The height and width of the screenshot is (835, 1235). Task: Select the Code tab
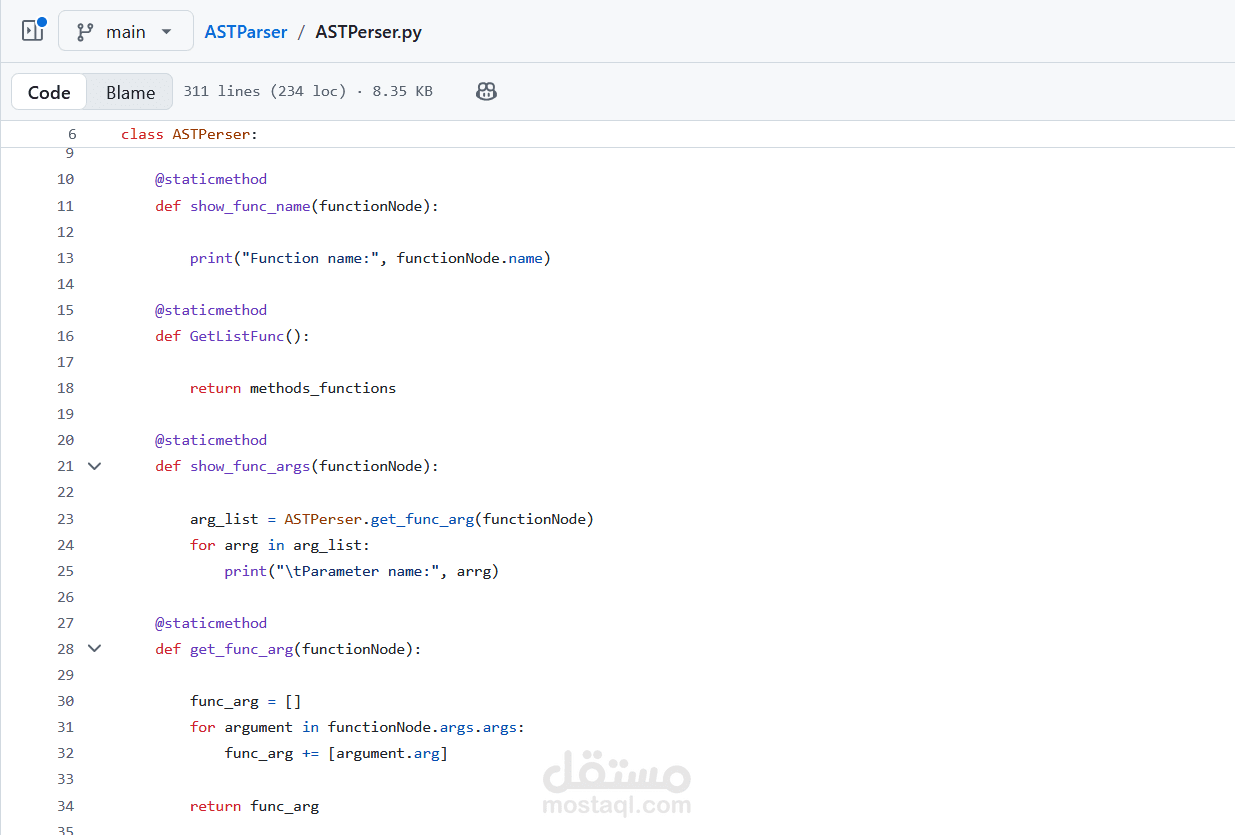pos(48,91)
